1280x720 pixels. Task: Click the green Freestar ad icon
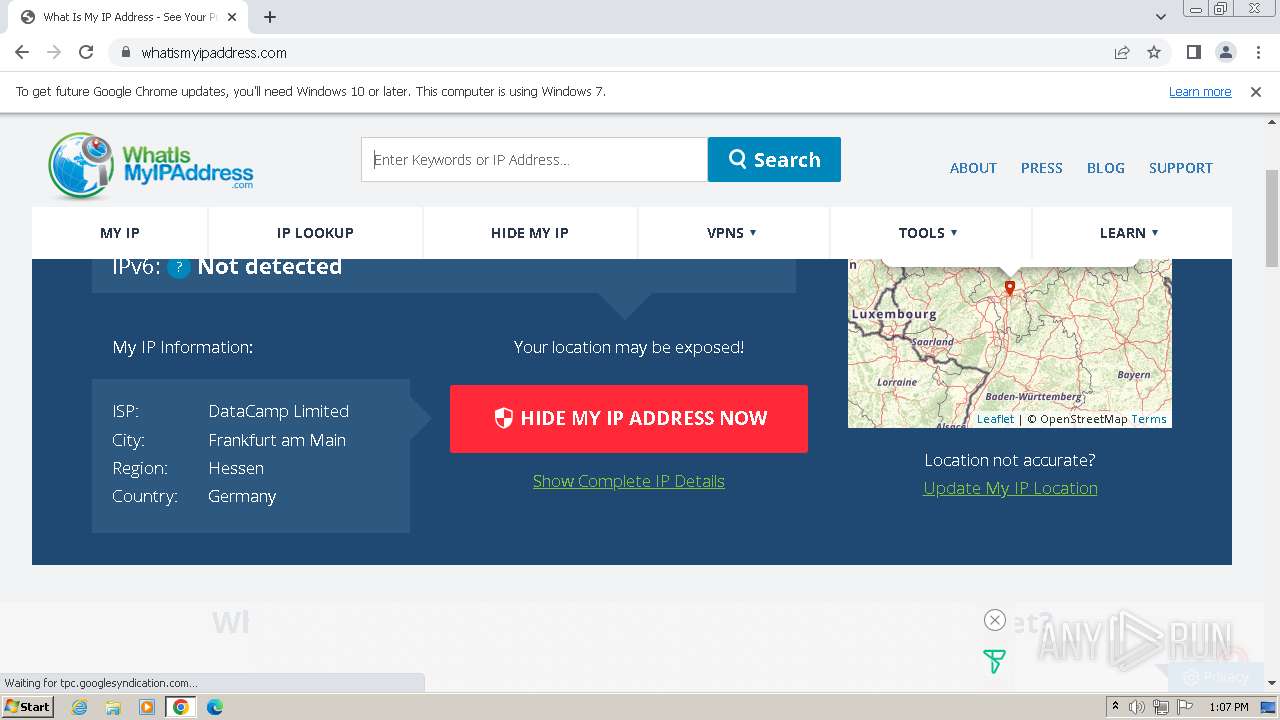pos(994,661)
